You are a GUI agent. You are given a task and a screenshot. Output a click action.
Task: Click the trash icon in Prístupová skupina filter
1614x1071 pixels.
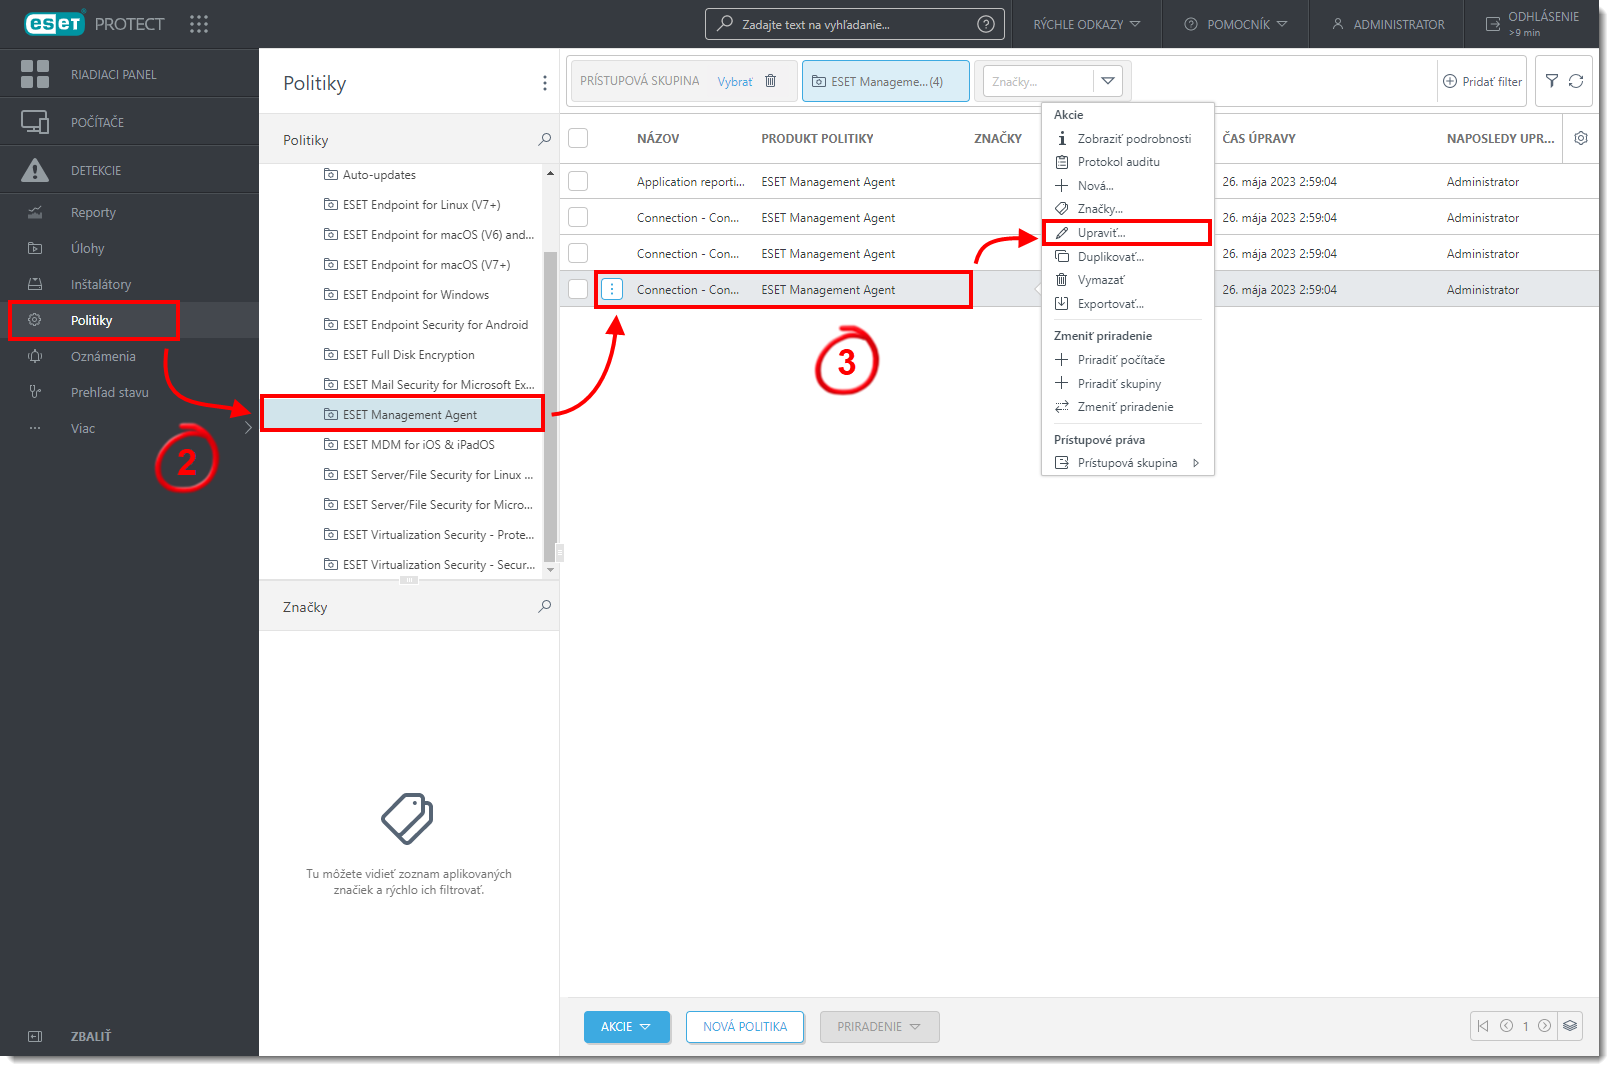pos(770,81)
